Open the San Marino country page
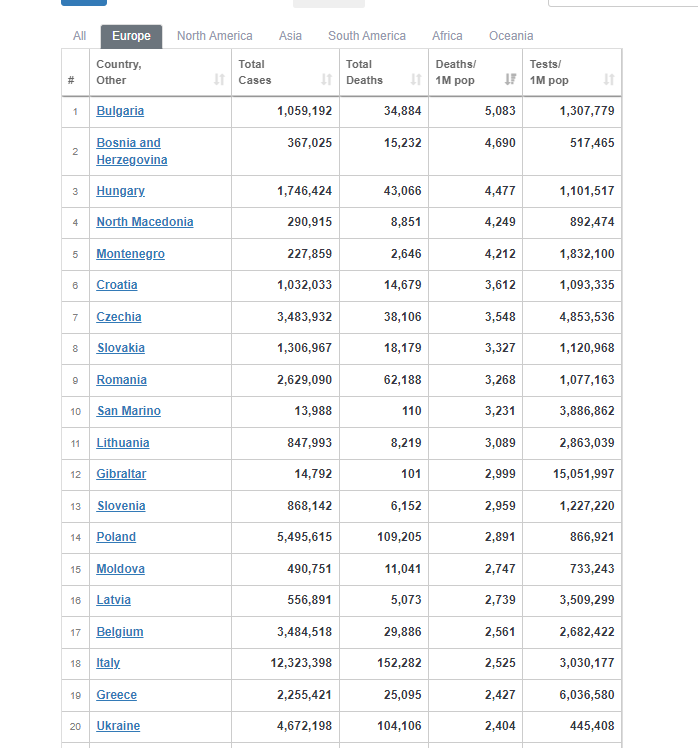This screenshot has width=698, height=748. point(128,411)
